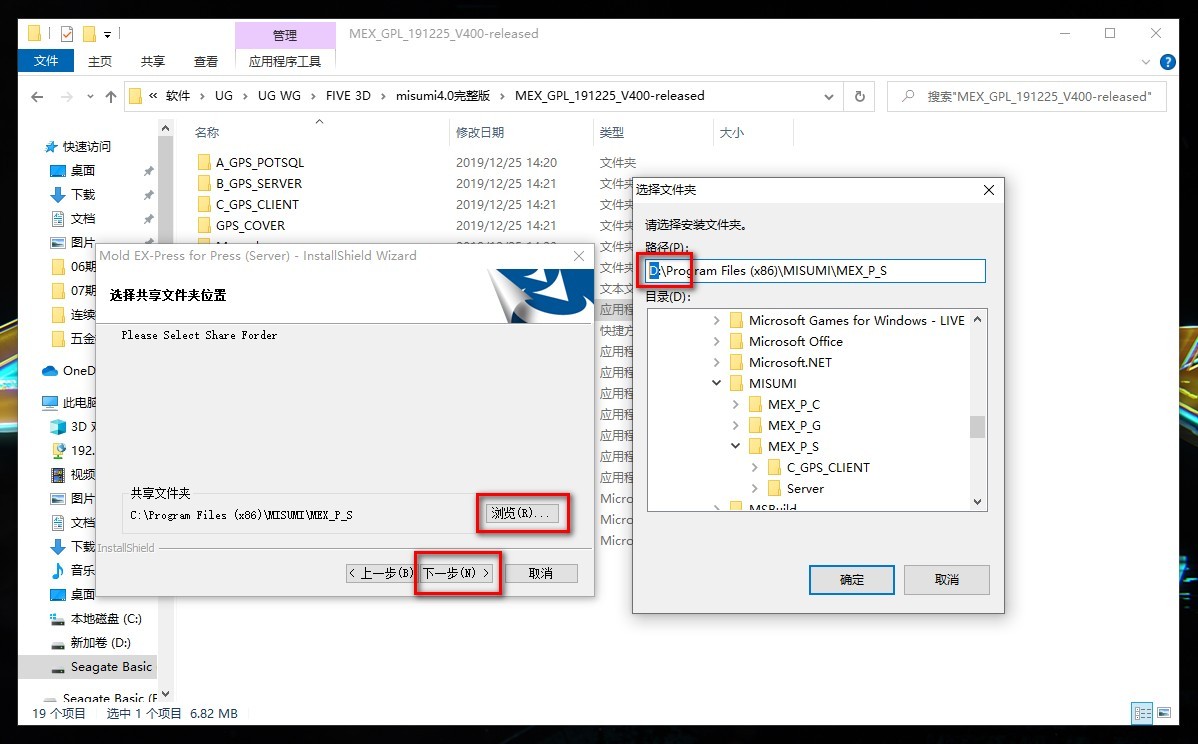Switch to the 查看 ribbon tab

pos(205,61)
